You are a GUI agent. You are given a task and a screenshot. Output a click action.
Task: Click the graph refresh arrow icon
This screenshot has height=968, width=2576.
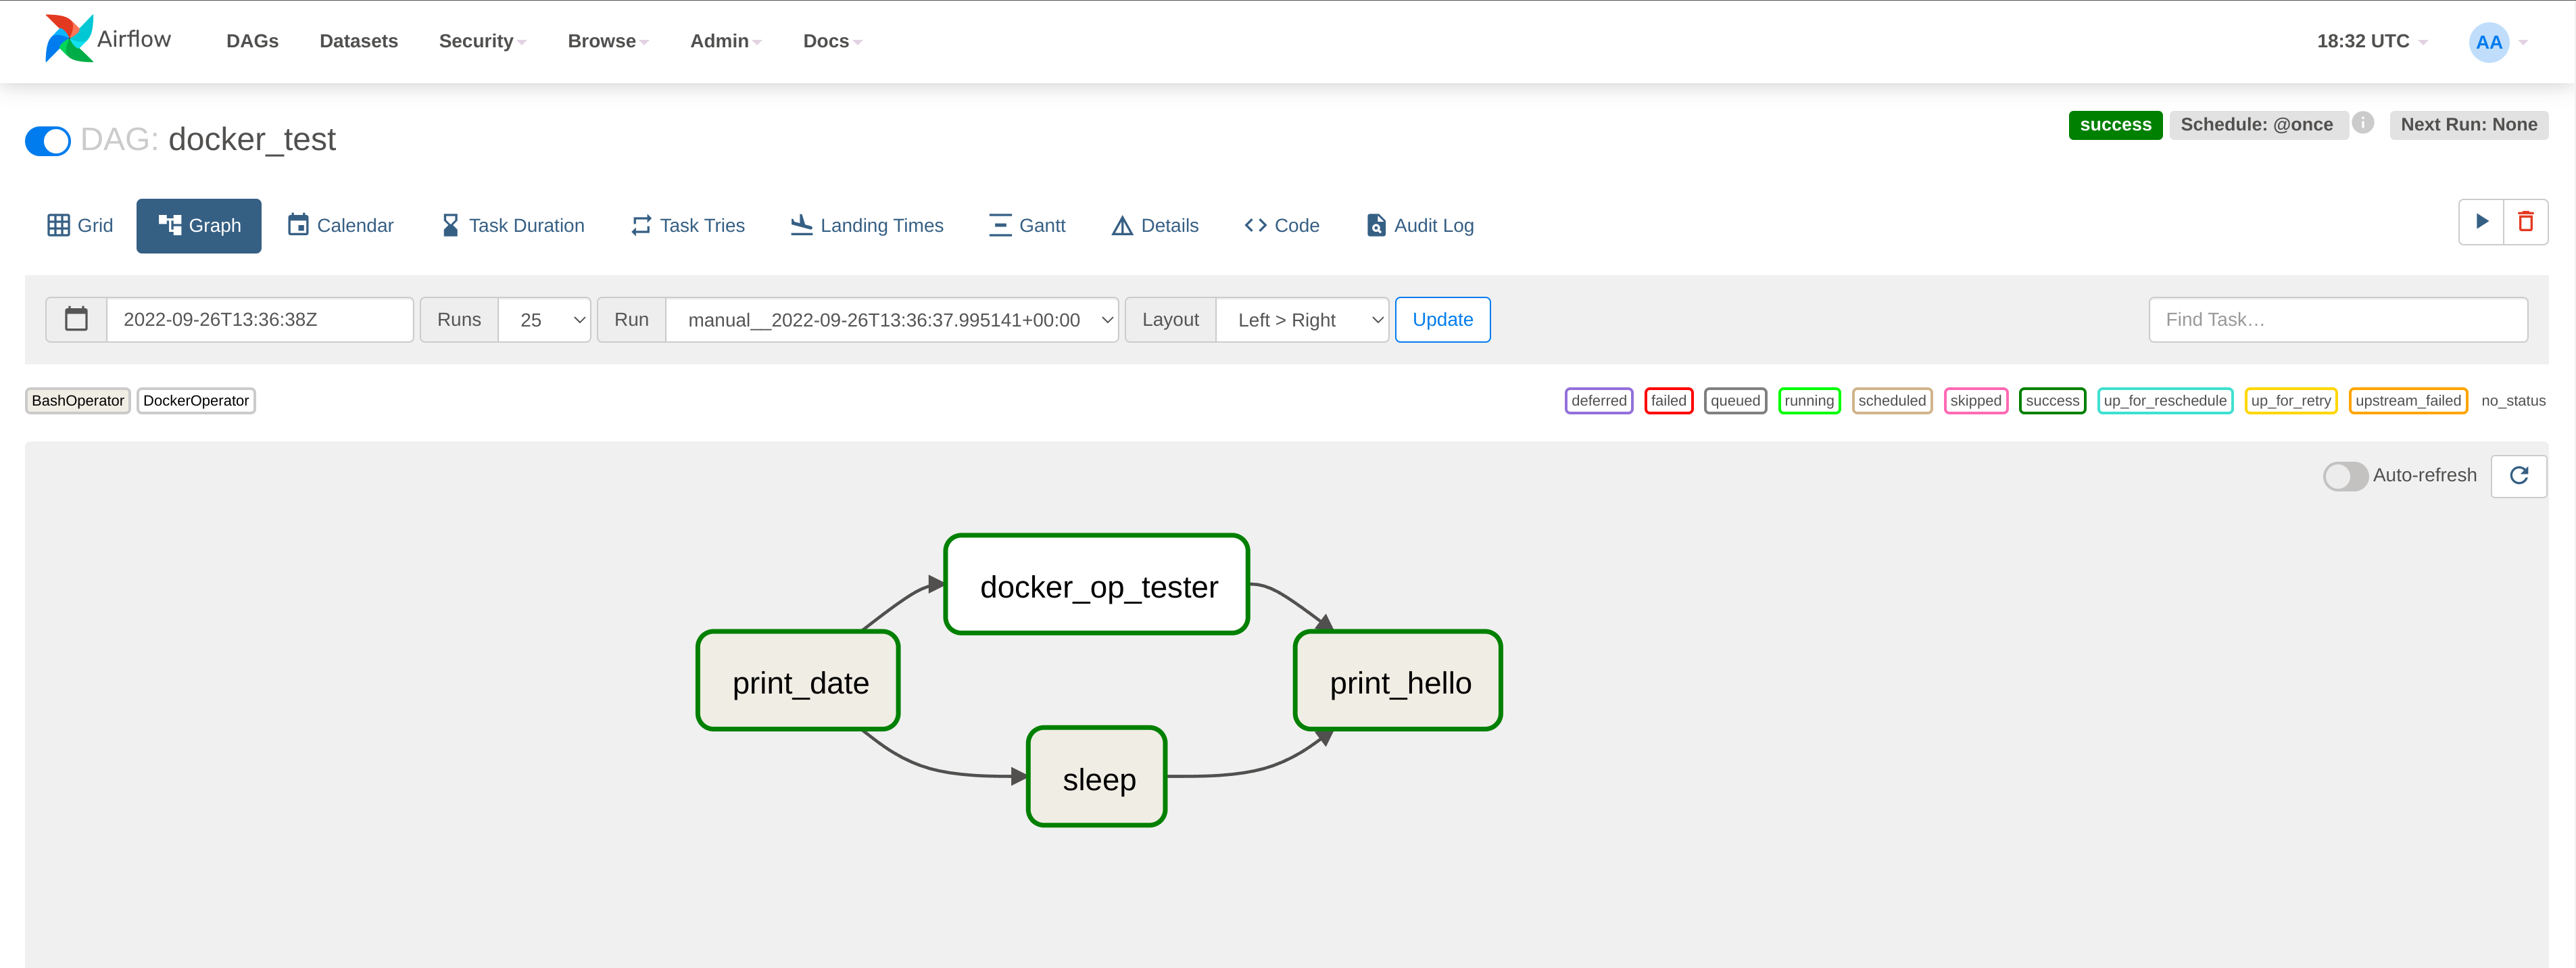coord(2518,476)
